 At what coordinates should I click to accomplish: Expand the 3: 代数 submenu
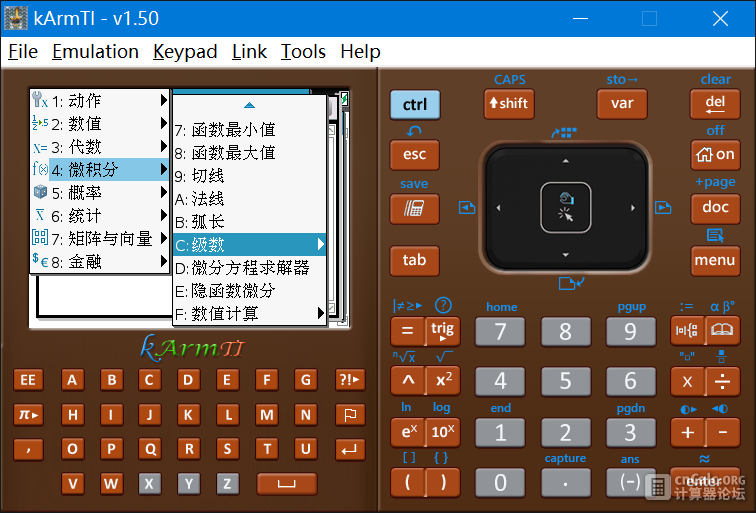pos(100,147)
